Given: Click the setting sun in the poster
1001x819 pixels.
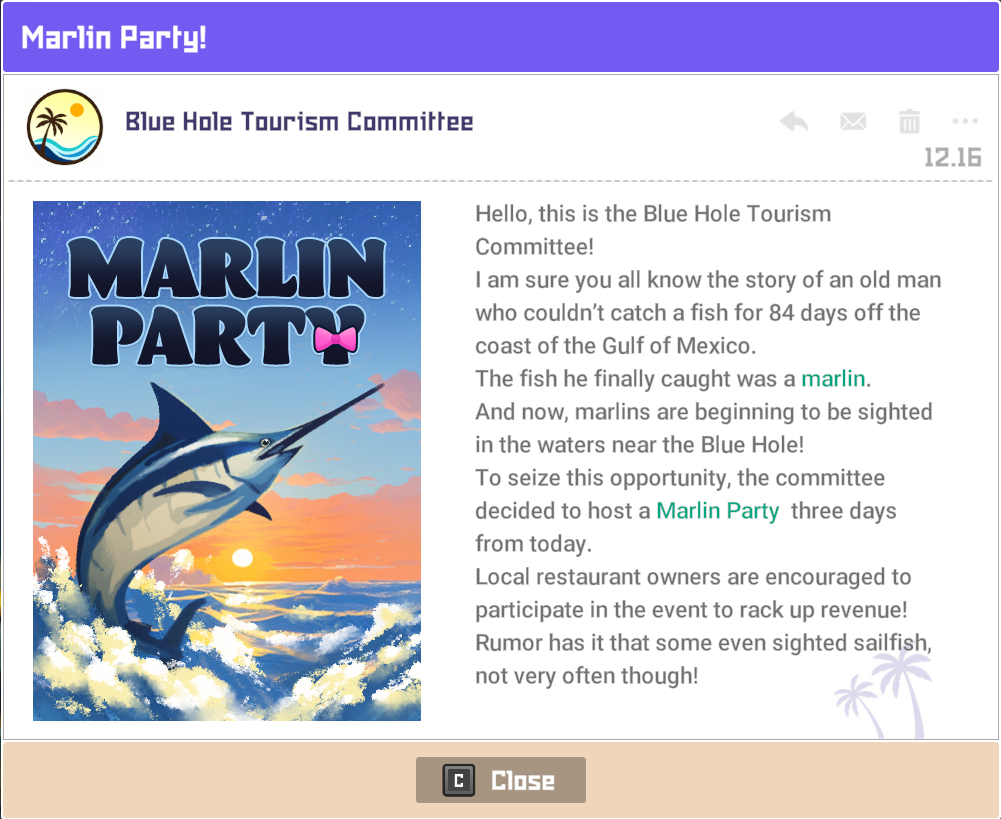Looking at the screenshot, I should tap(243, 557).
